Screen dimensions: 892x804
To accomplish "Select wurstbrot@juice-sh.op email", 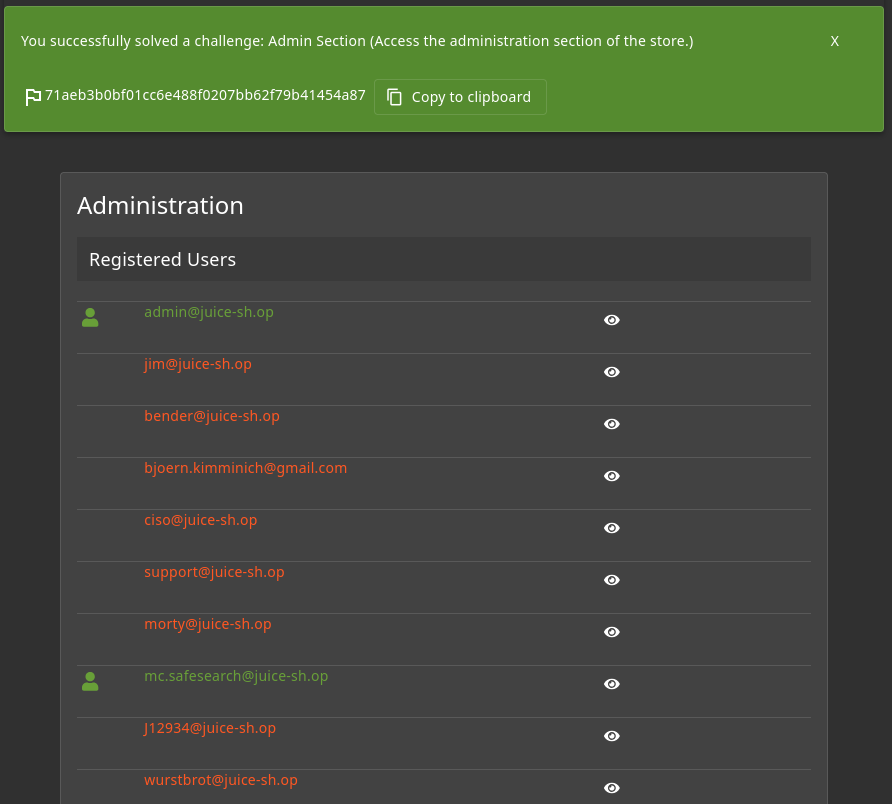I will pyautogui.click(x=221, y=781).
